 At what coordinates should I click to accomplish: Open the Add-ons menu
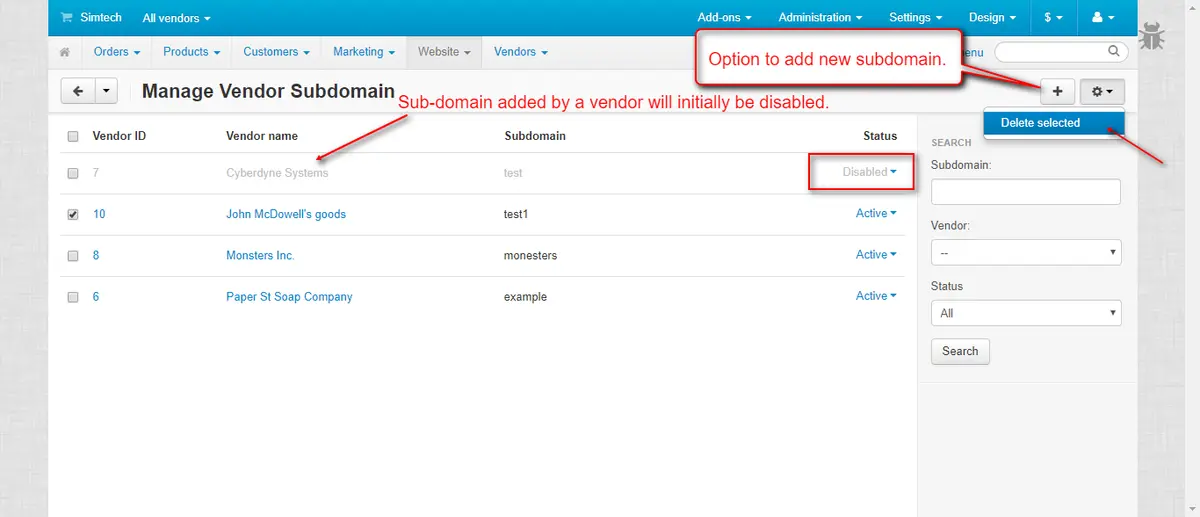724,17
